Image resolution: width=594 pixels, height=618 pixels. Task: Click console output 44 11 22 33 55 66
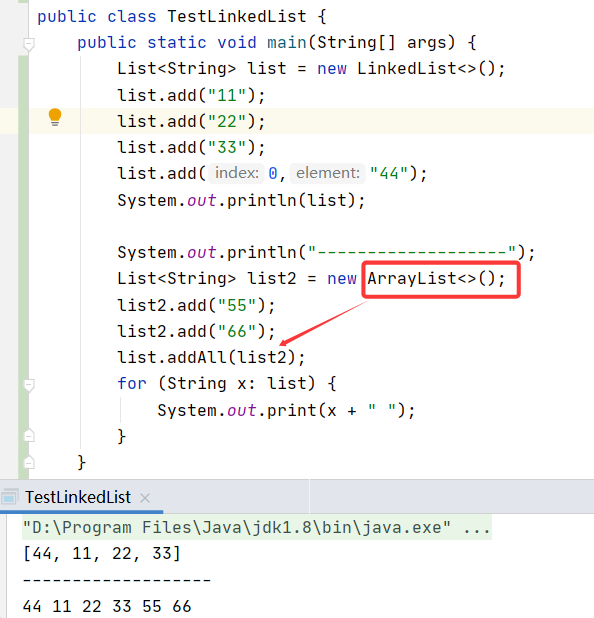(x=107, y=606)
